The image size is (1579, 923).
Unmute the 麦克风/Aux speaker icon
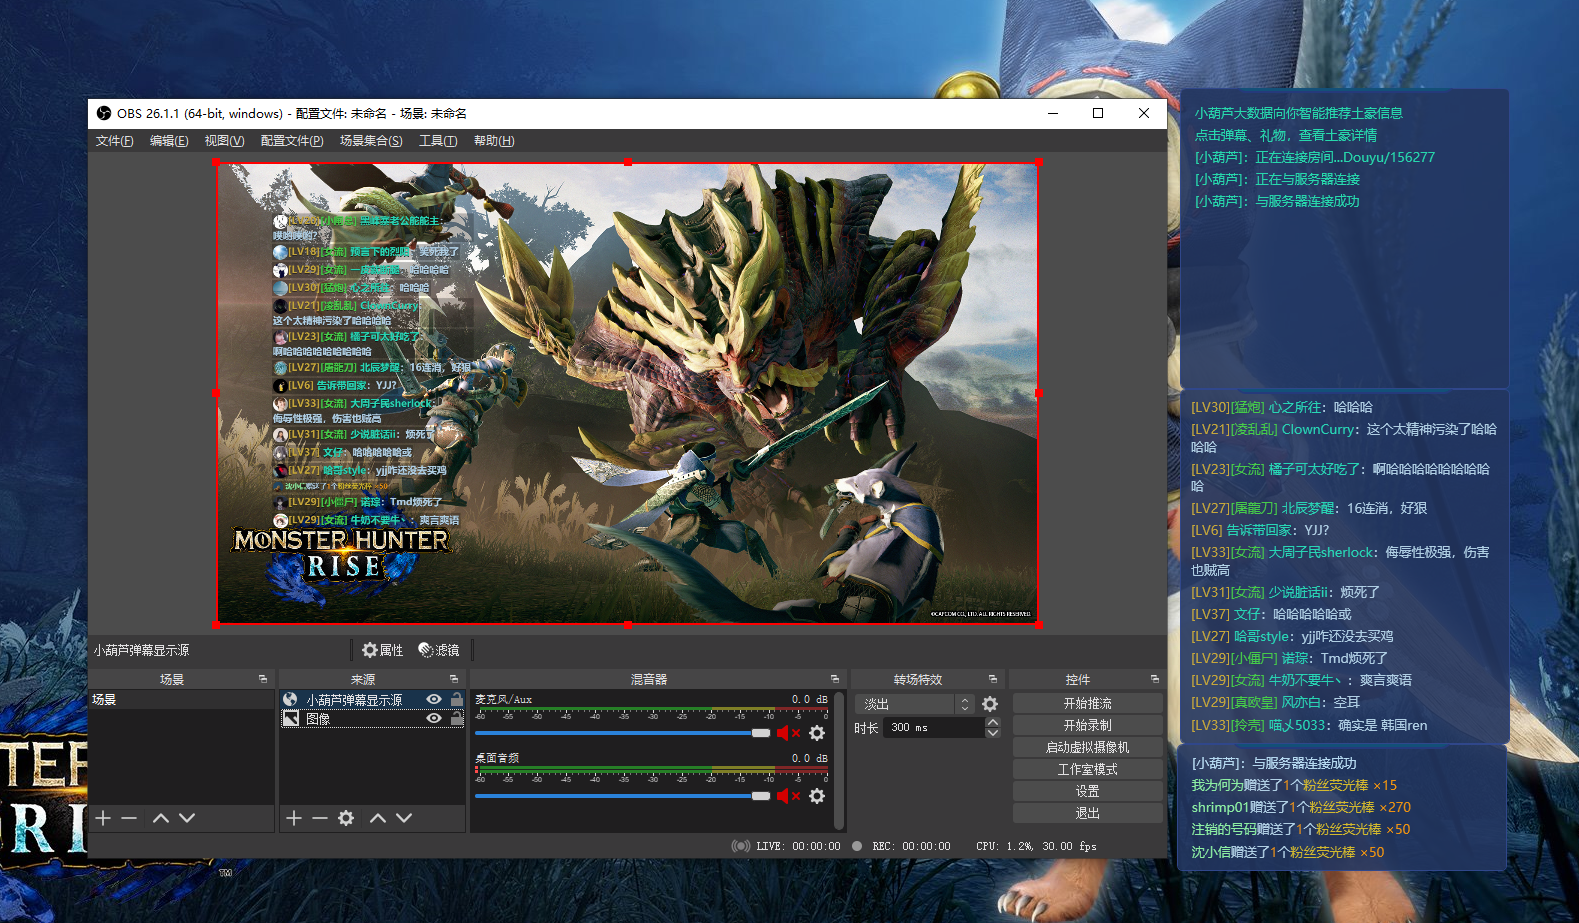[x=787, y=733]
